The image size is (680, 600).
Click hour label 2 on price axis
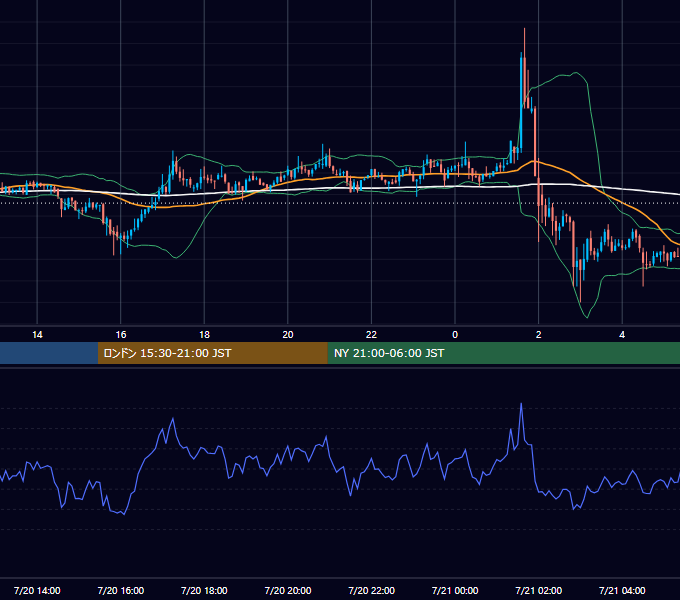[x=539, y=335]
